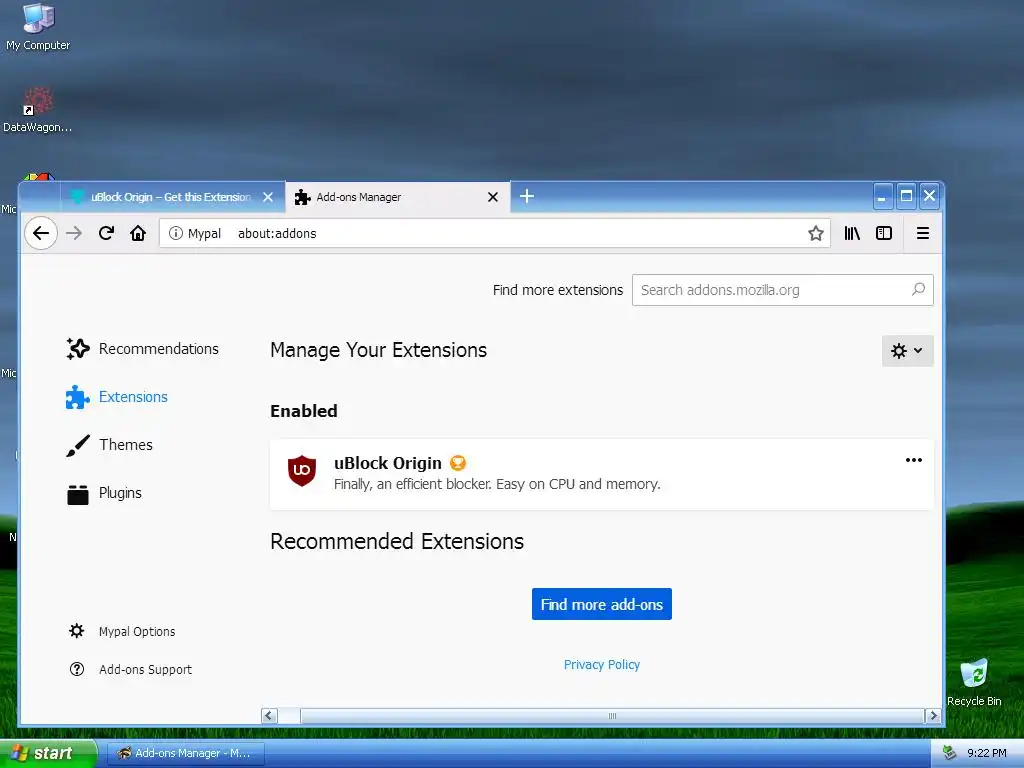Click the magnifier search icon
The image size is (1024, 768).
[918, 289]
